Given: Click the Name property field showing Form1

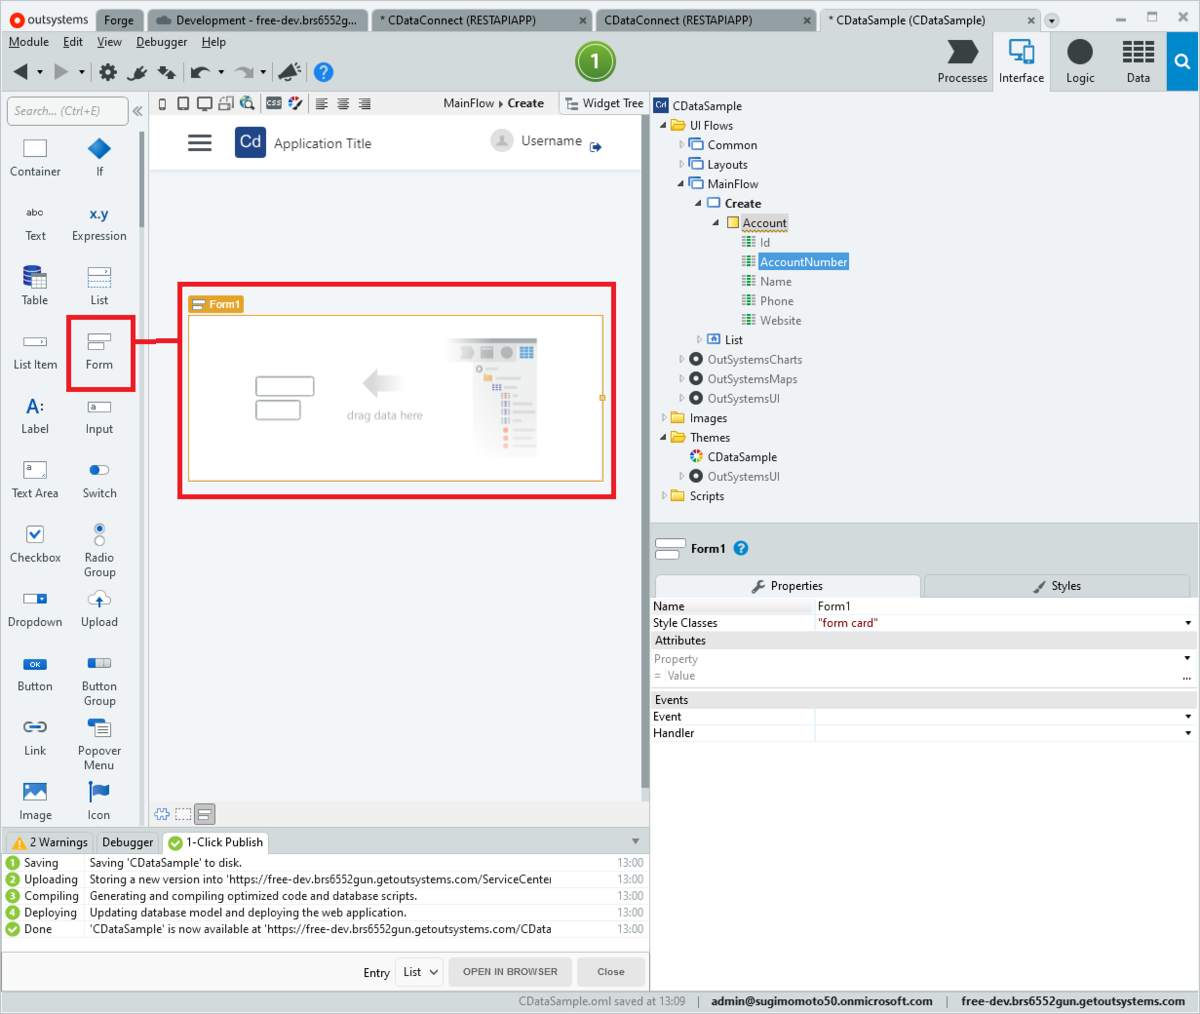Looking at the screenshot, I should pyautogui.click(x=1006, y=606).
